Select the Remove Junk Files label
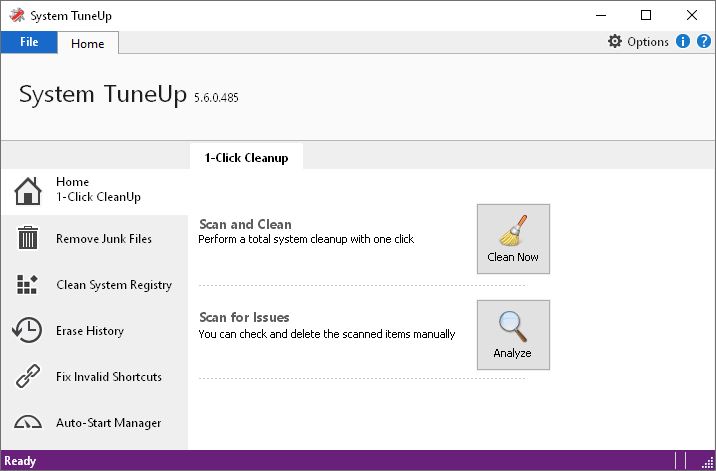716x471 pixels. click(104, 239)
